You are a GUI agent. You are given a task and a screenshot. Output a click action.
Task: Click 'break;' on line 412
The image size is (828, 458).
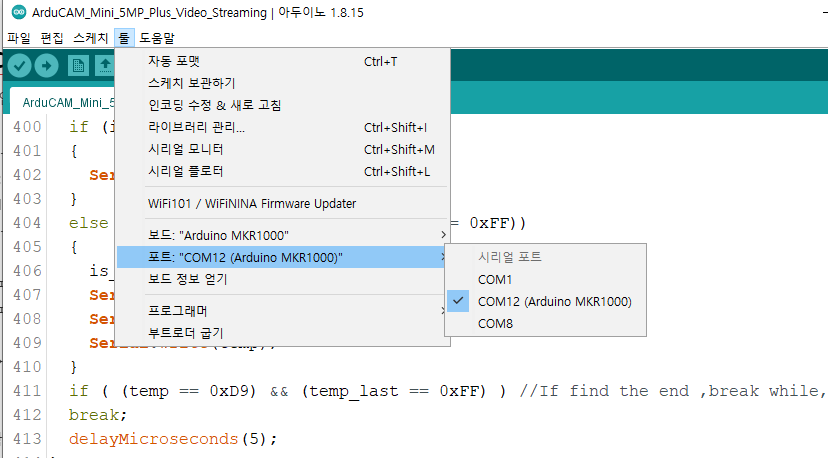98,415
